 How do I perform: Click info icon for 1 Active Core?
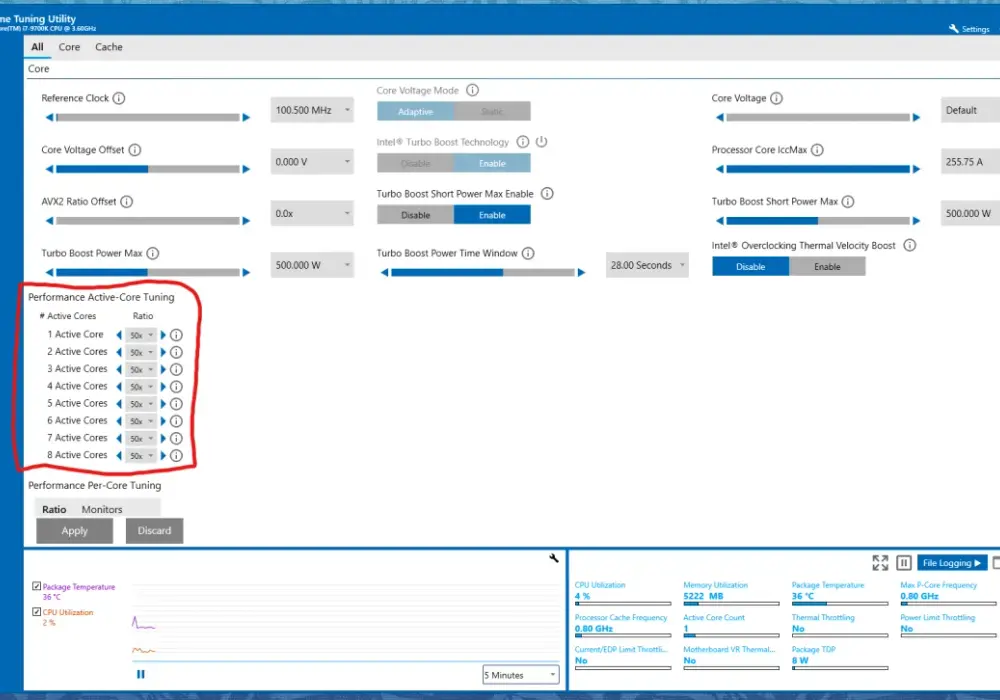point(176,335)
